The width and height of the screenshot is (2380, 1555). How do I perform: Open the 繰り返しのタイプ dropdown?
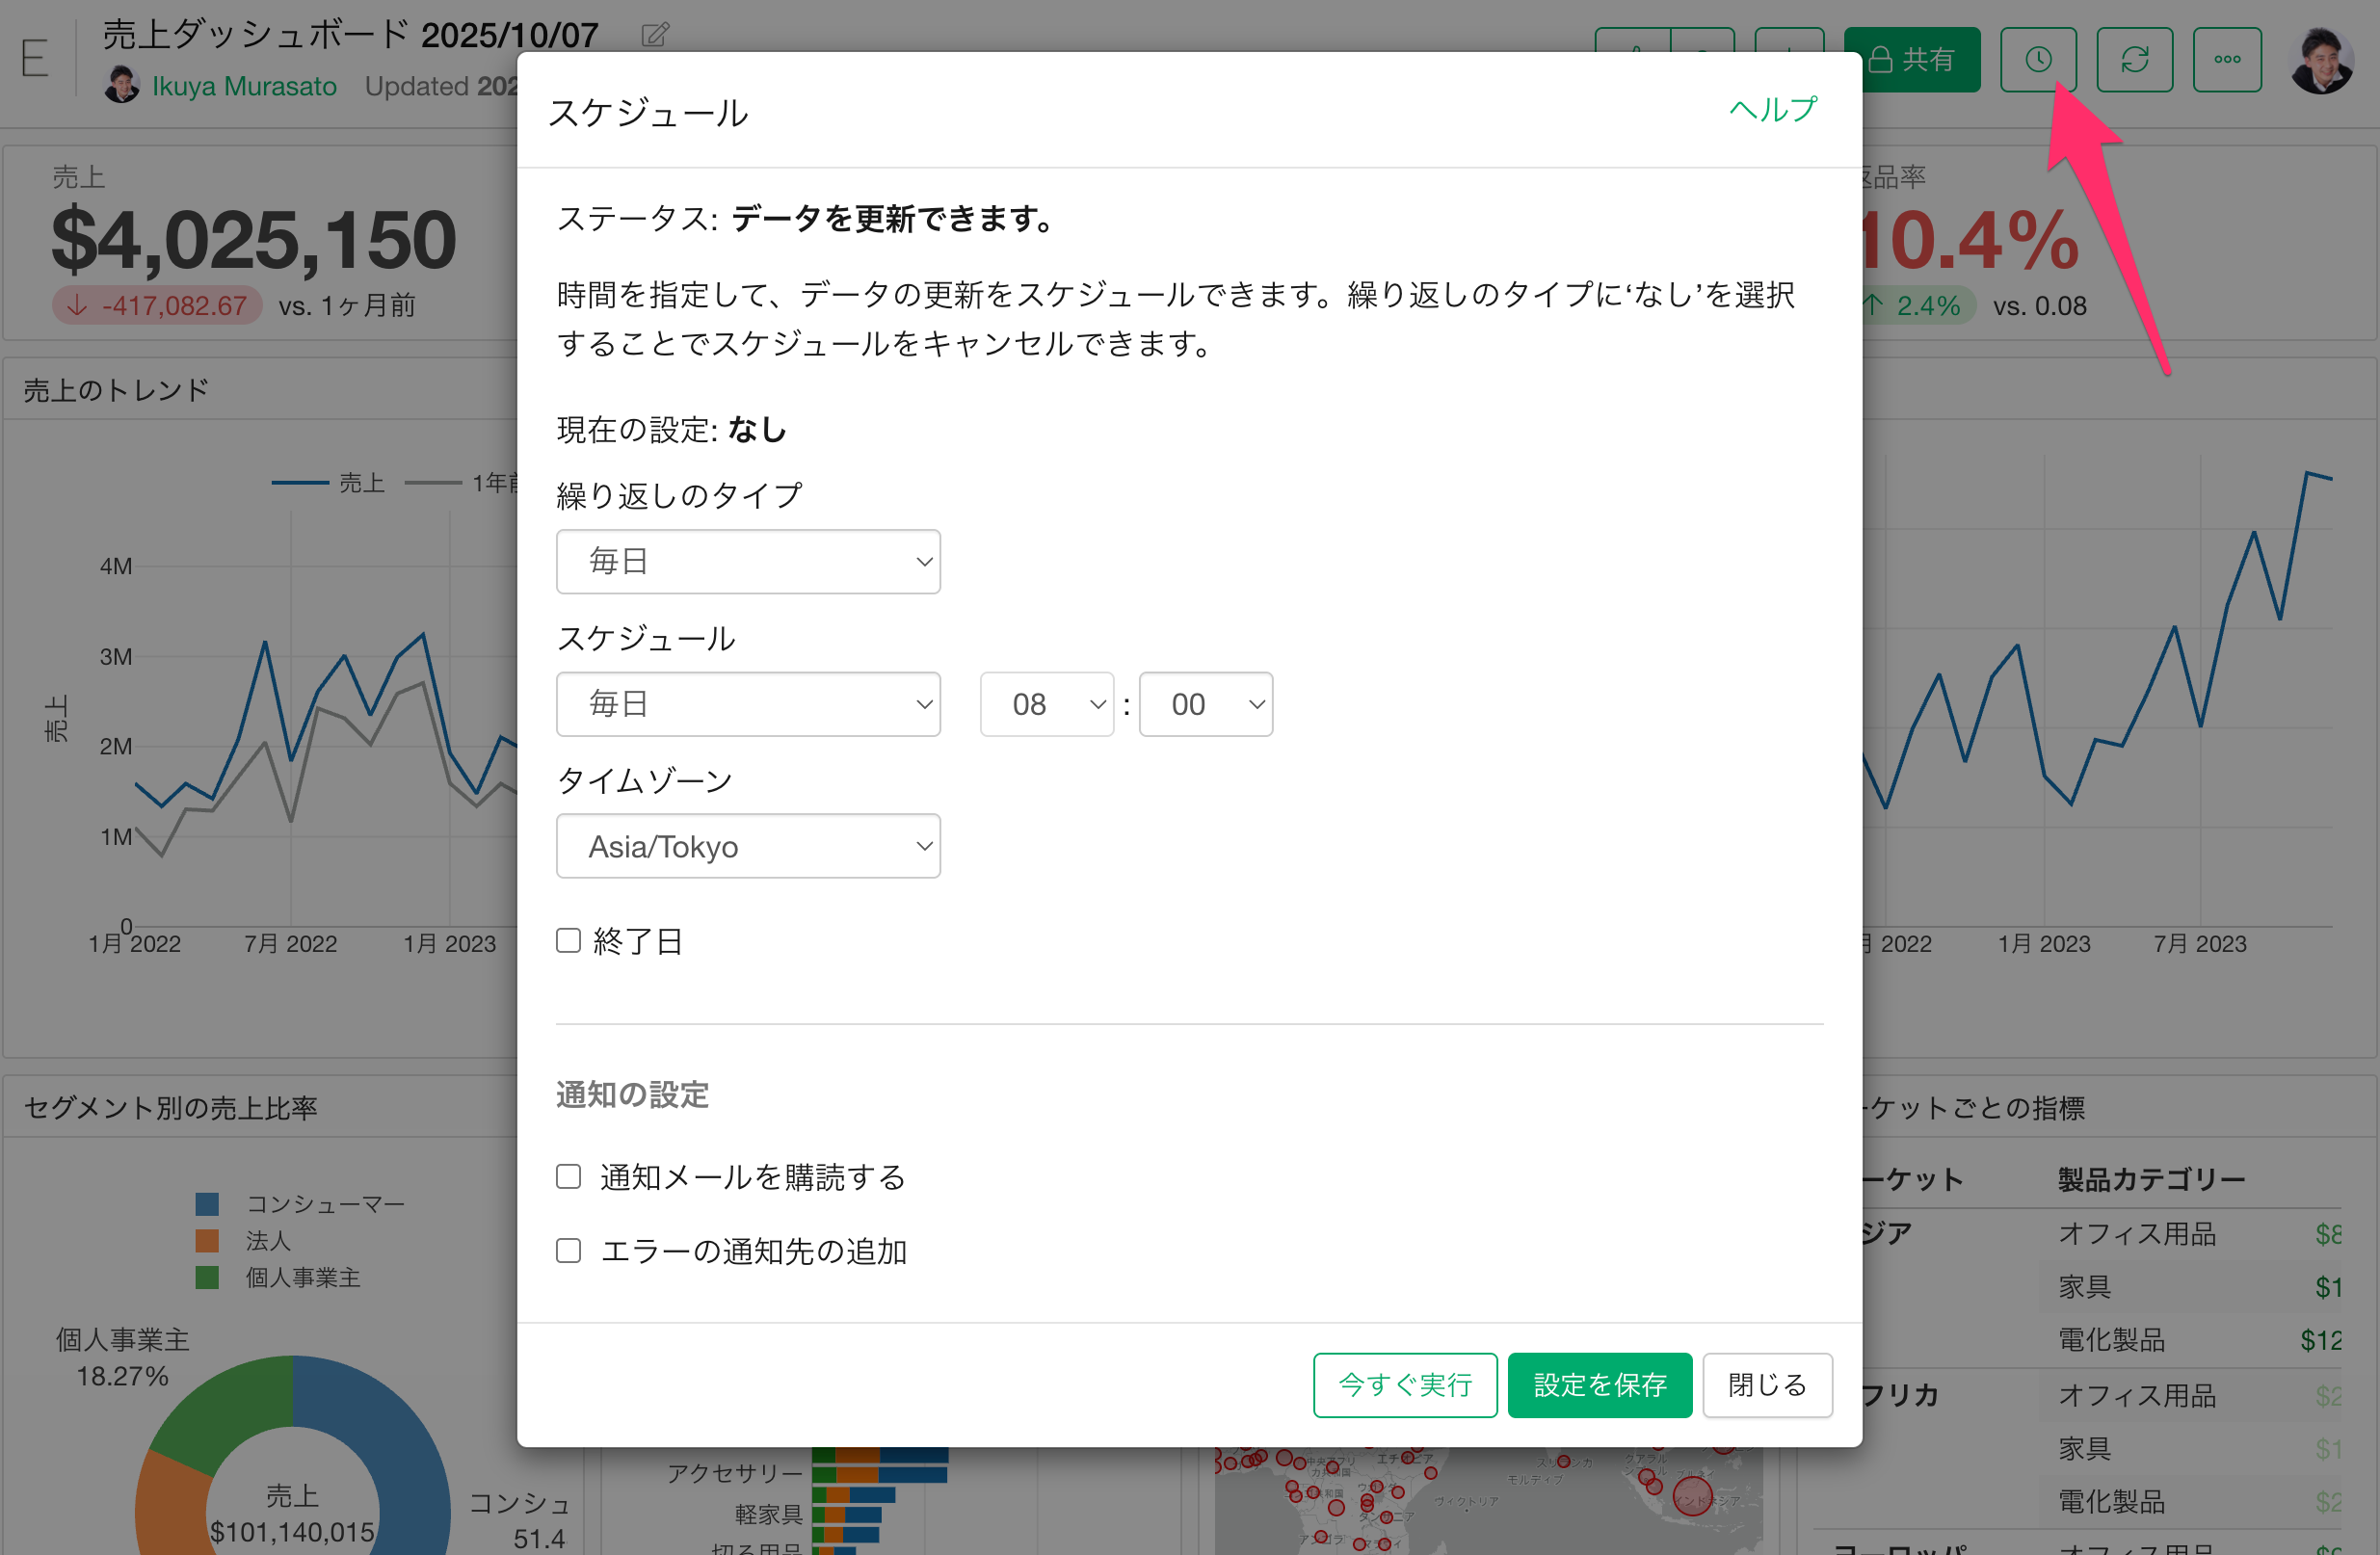[748, 561]
